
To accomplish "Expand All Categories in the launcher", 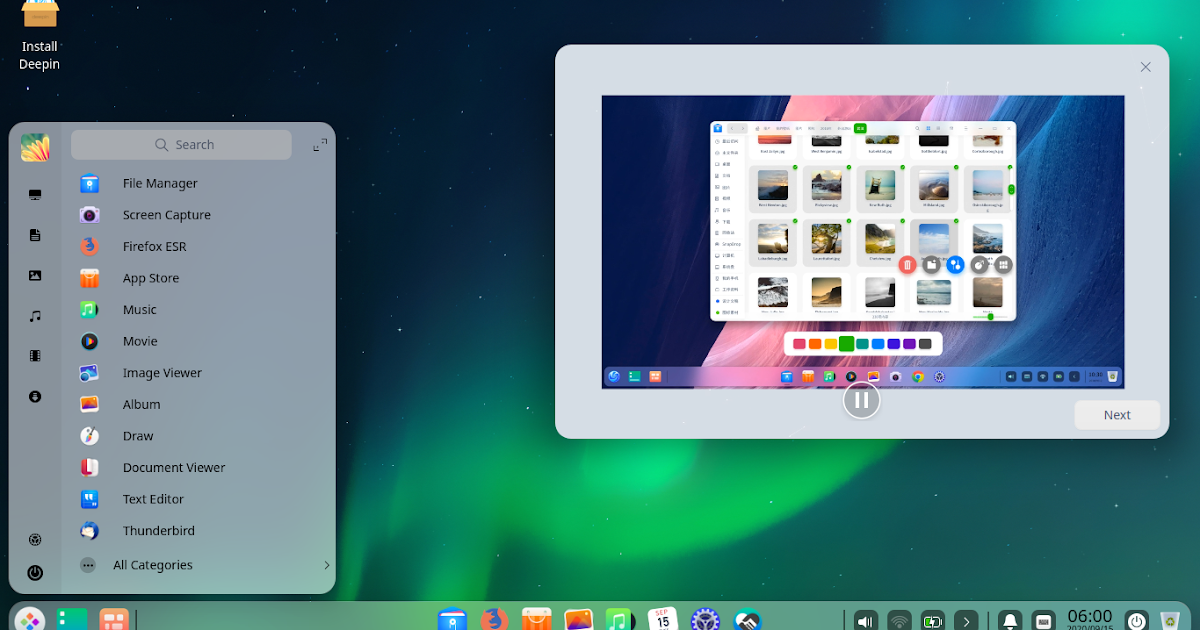I will point(153,565).
